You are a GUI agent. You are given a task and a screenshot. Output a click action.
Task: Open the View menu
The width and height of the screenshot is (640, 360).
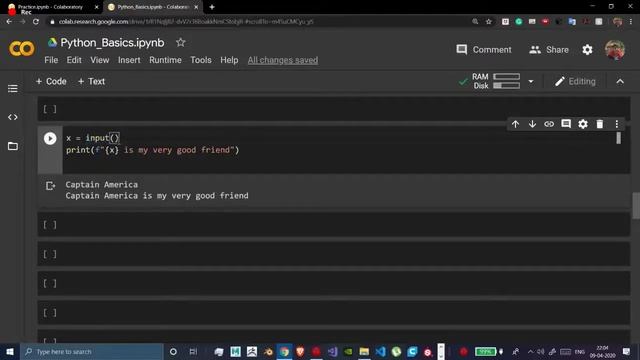click(x=100, y=60)
